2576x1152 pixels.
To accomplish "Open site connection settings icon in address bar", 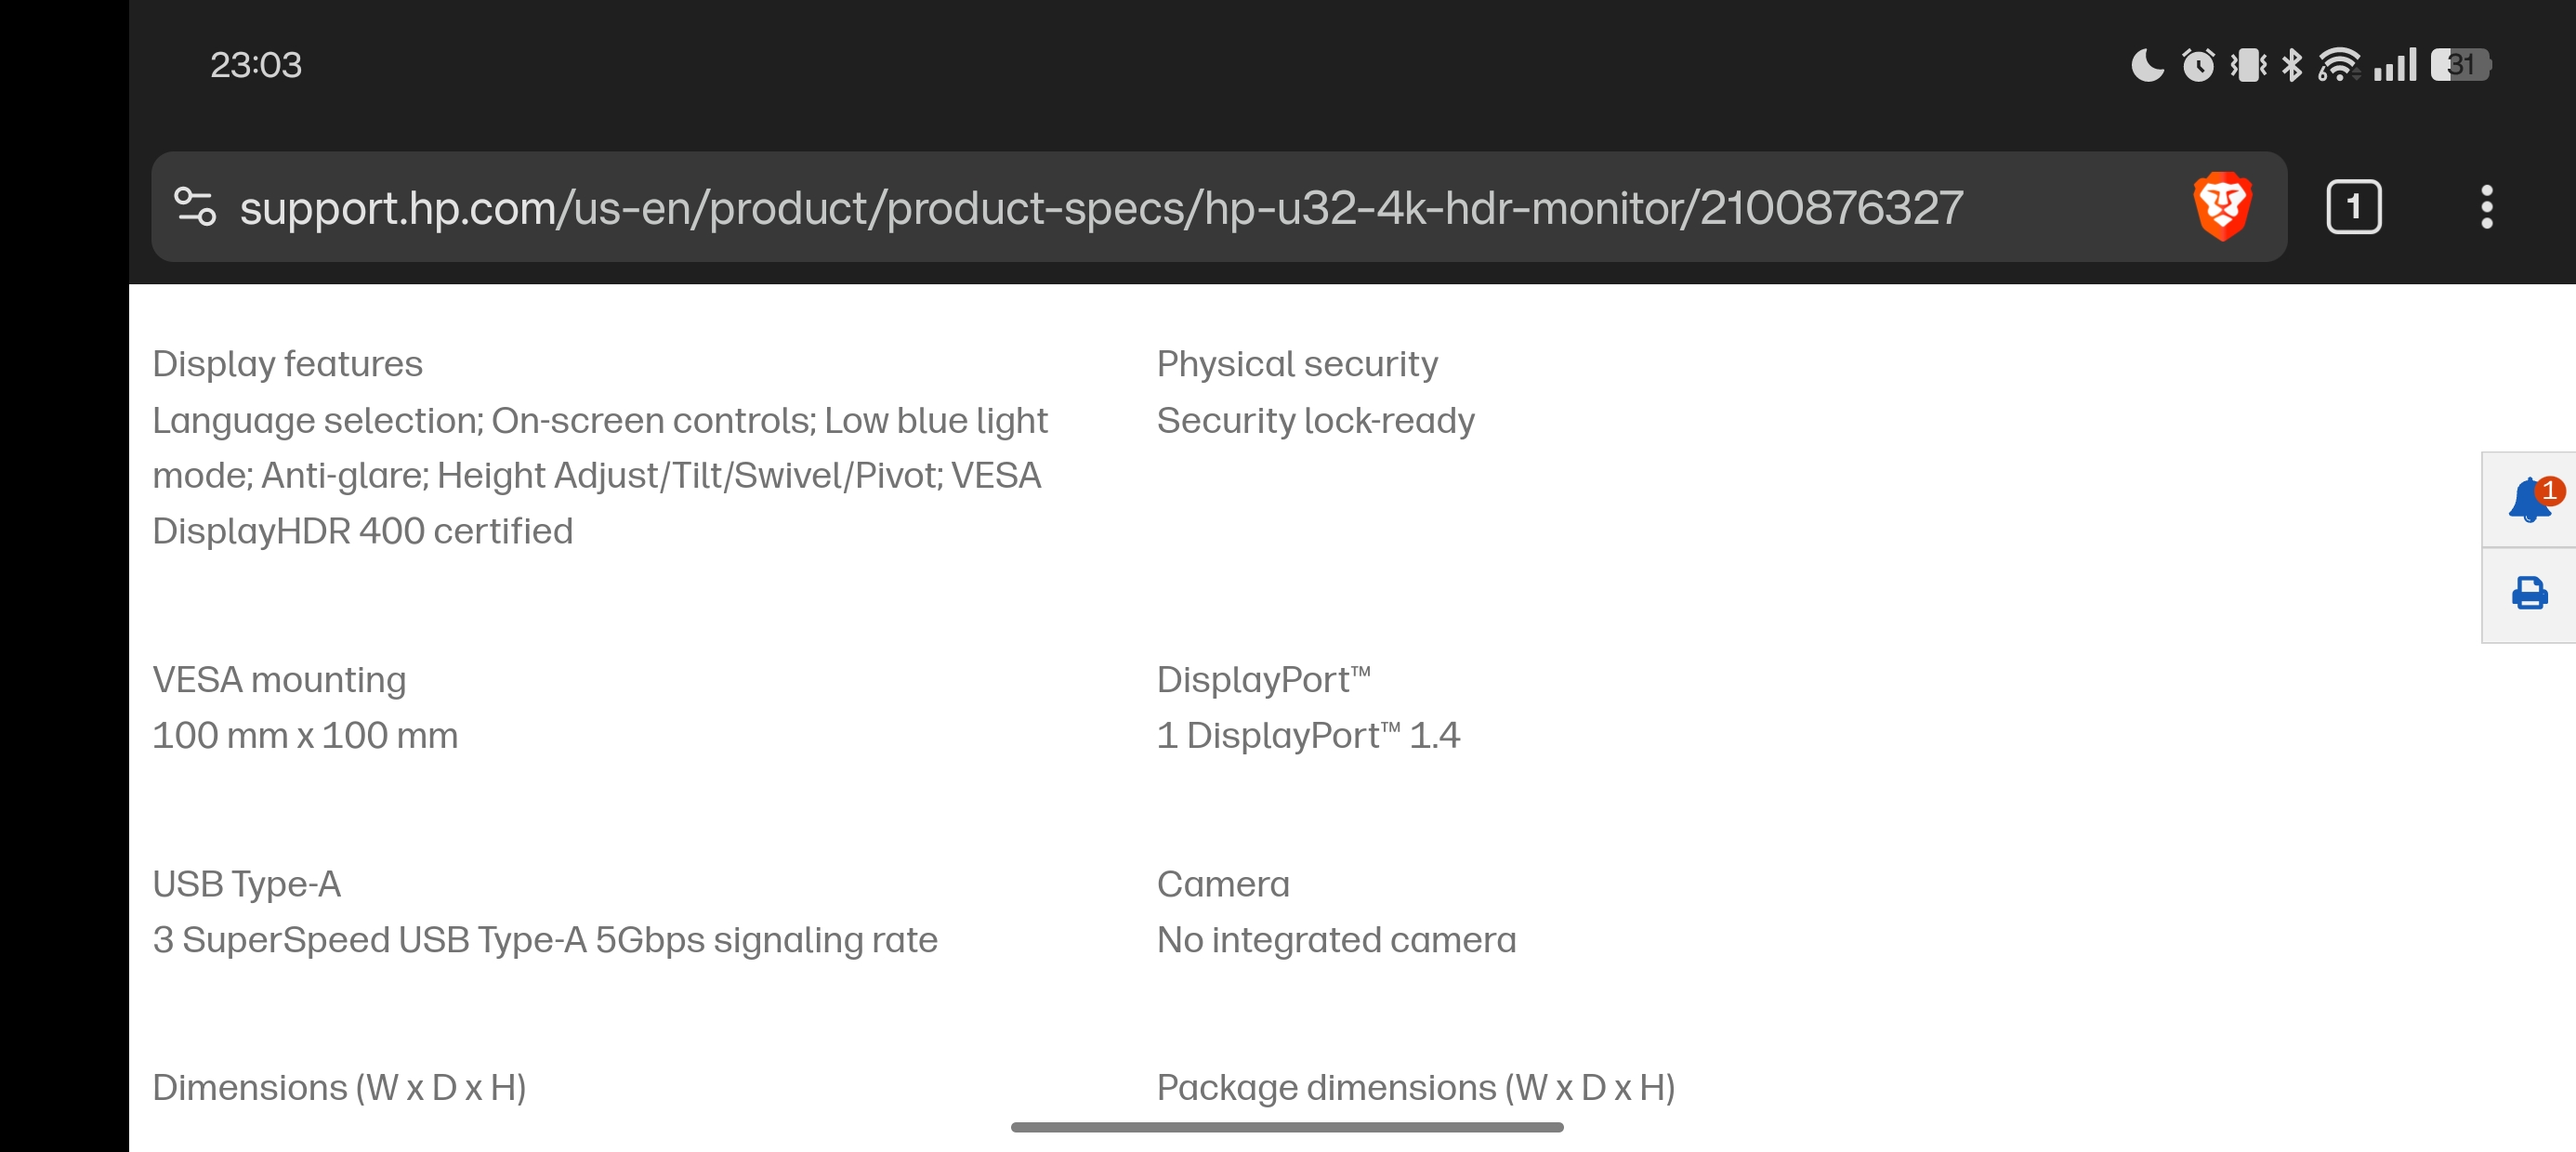I will coord(196,206).
